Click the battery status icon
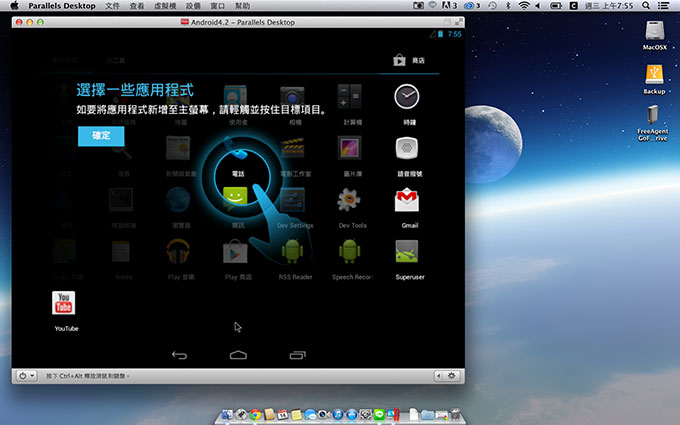This screenshot has height=425, width=680. [556, 6]
